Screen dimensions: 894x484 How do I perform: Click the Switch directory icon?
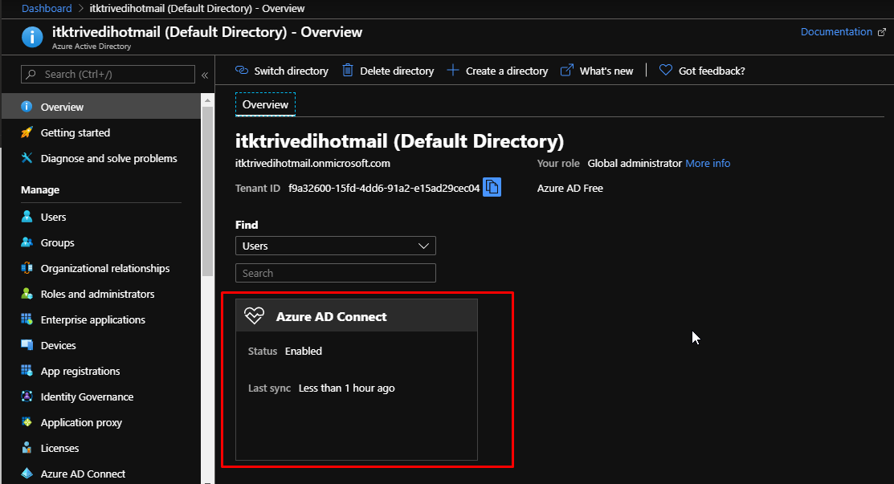click(242, 71)
